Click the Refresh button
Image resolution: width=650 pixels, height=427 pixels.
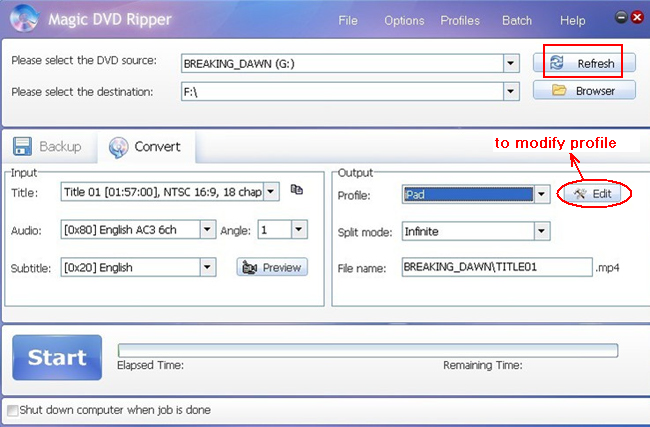584,63
